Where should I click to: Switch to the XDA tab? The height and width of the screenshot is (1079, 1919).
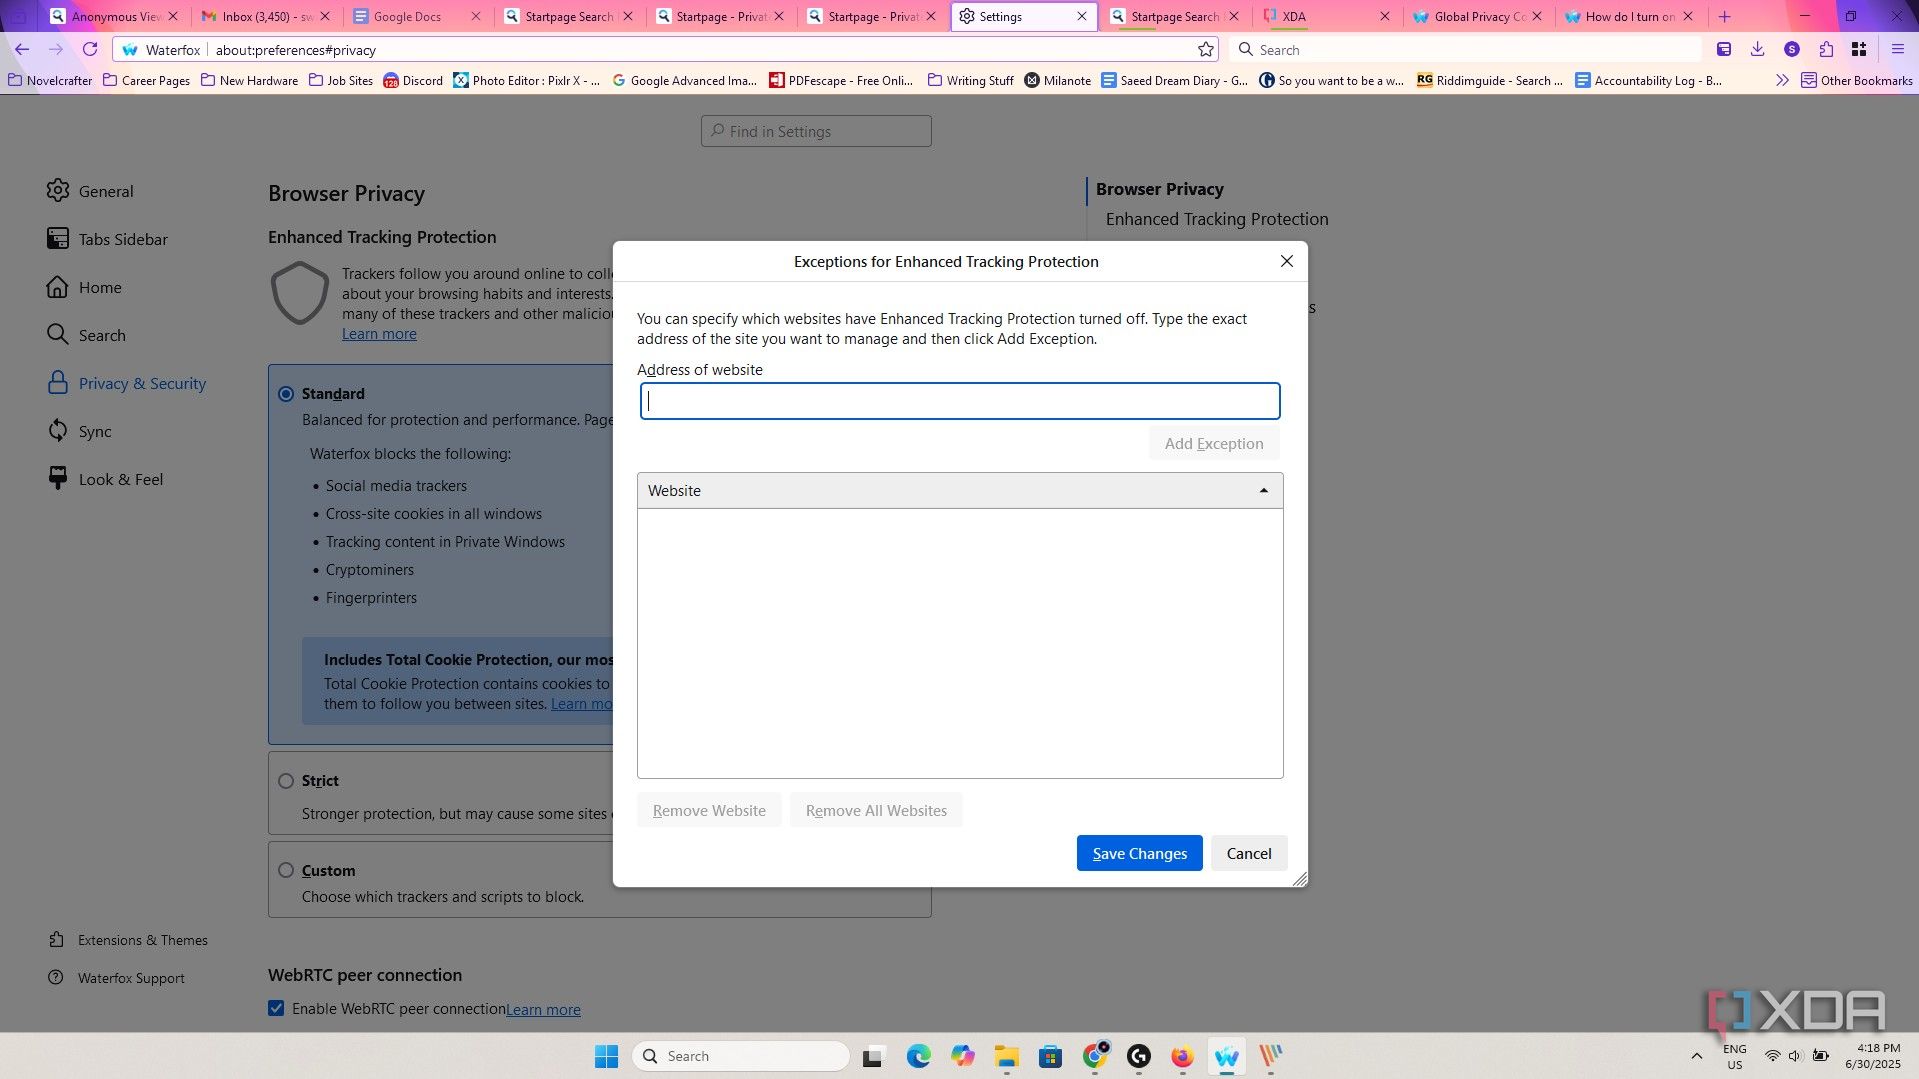(1326, 16)
